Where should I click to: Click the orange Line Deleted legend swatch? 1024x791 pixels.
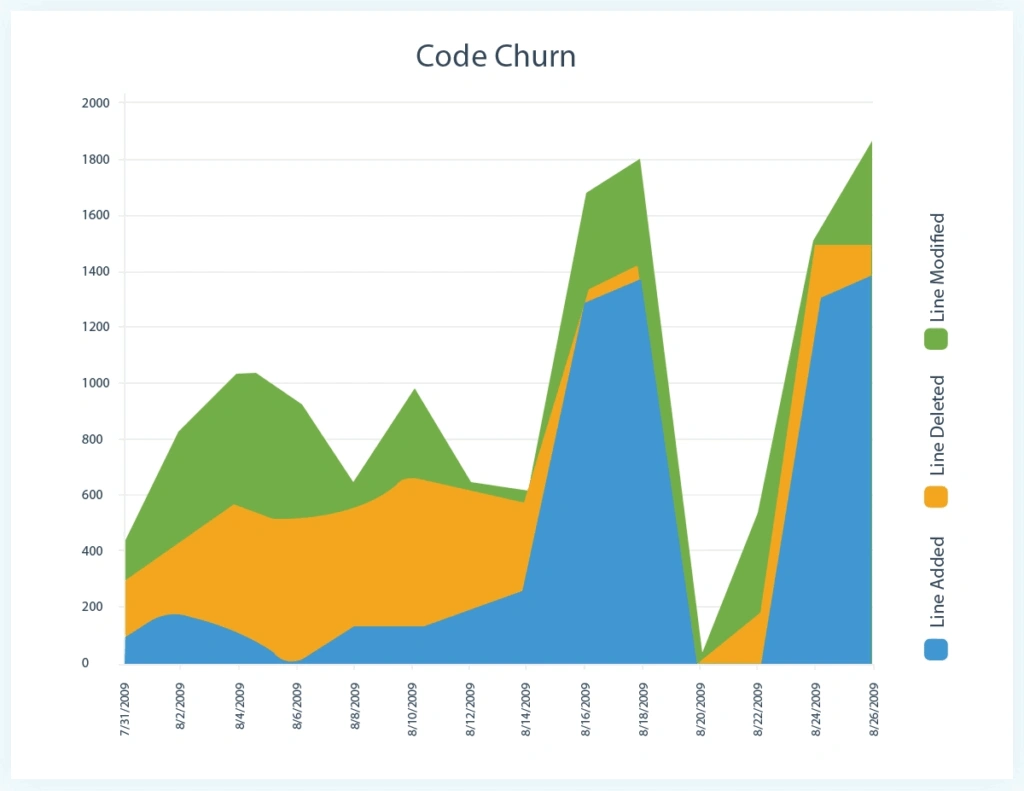[936, 496]
